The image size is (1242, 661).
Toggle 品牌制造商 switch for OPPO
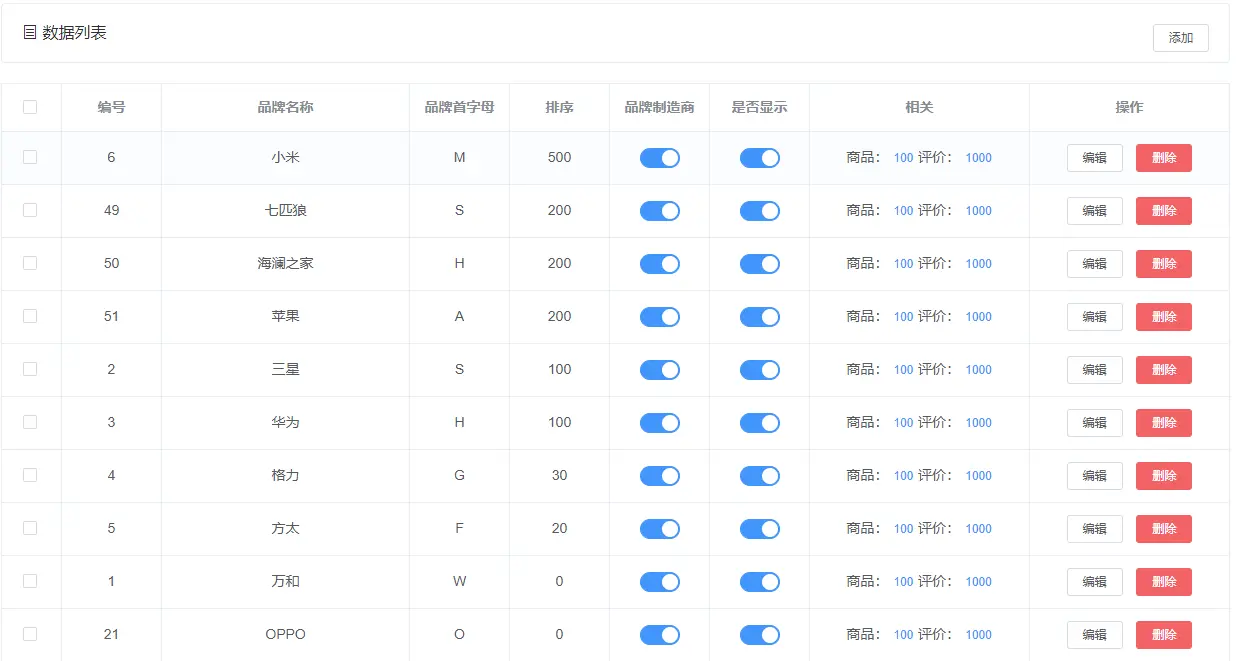point(660,635)
